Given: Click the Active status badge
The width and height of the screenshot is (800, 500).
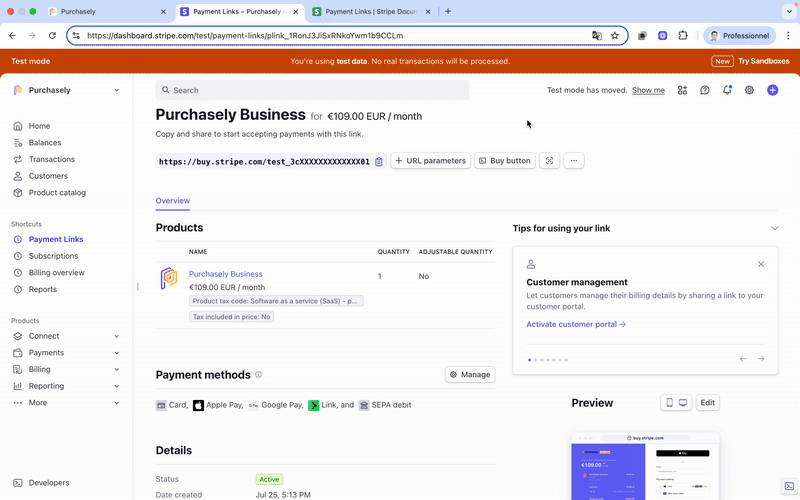Looking at the screenshot, I should tap(269, 479).
